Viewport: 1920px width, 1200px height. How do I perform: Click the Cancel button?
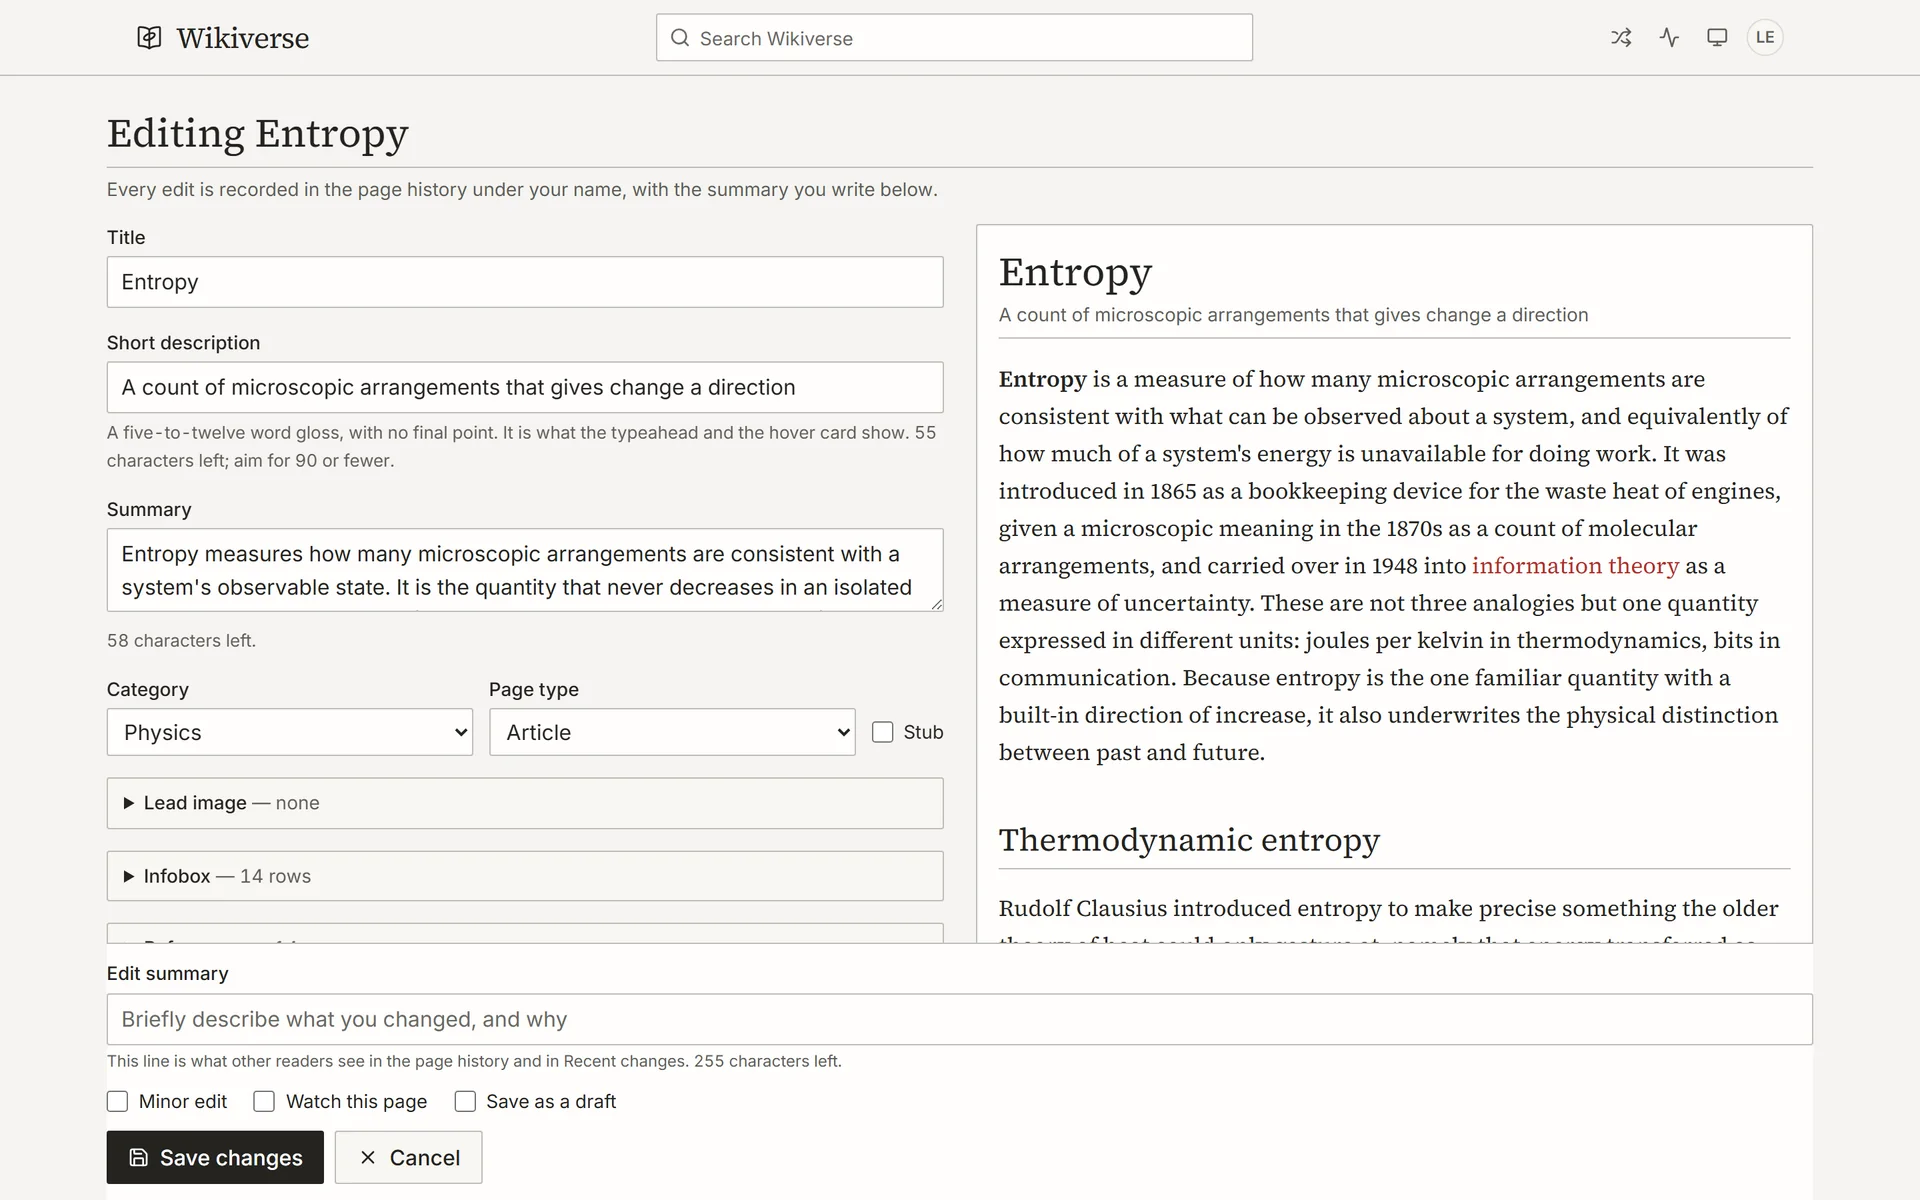tap(408, 1157)
